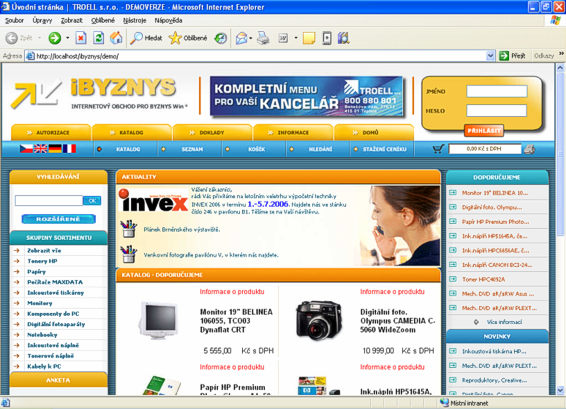This screenshot has height=409, width=566.
Task: Click the Belinea monitor product thumbnail
Action: [x=159, y=320]
